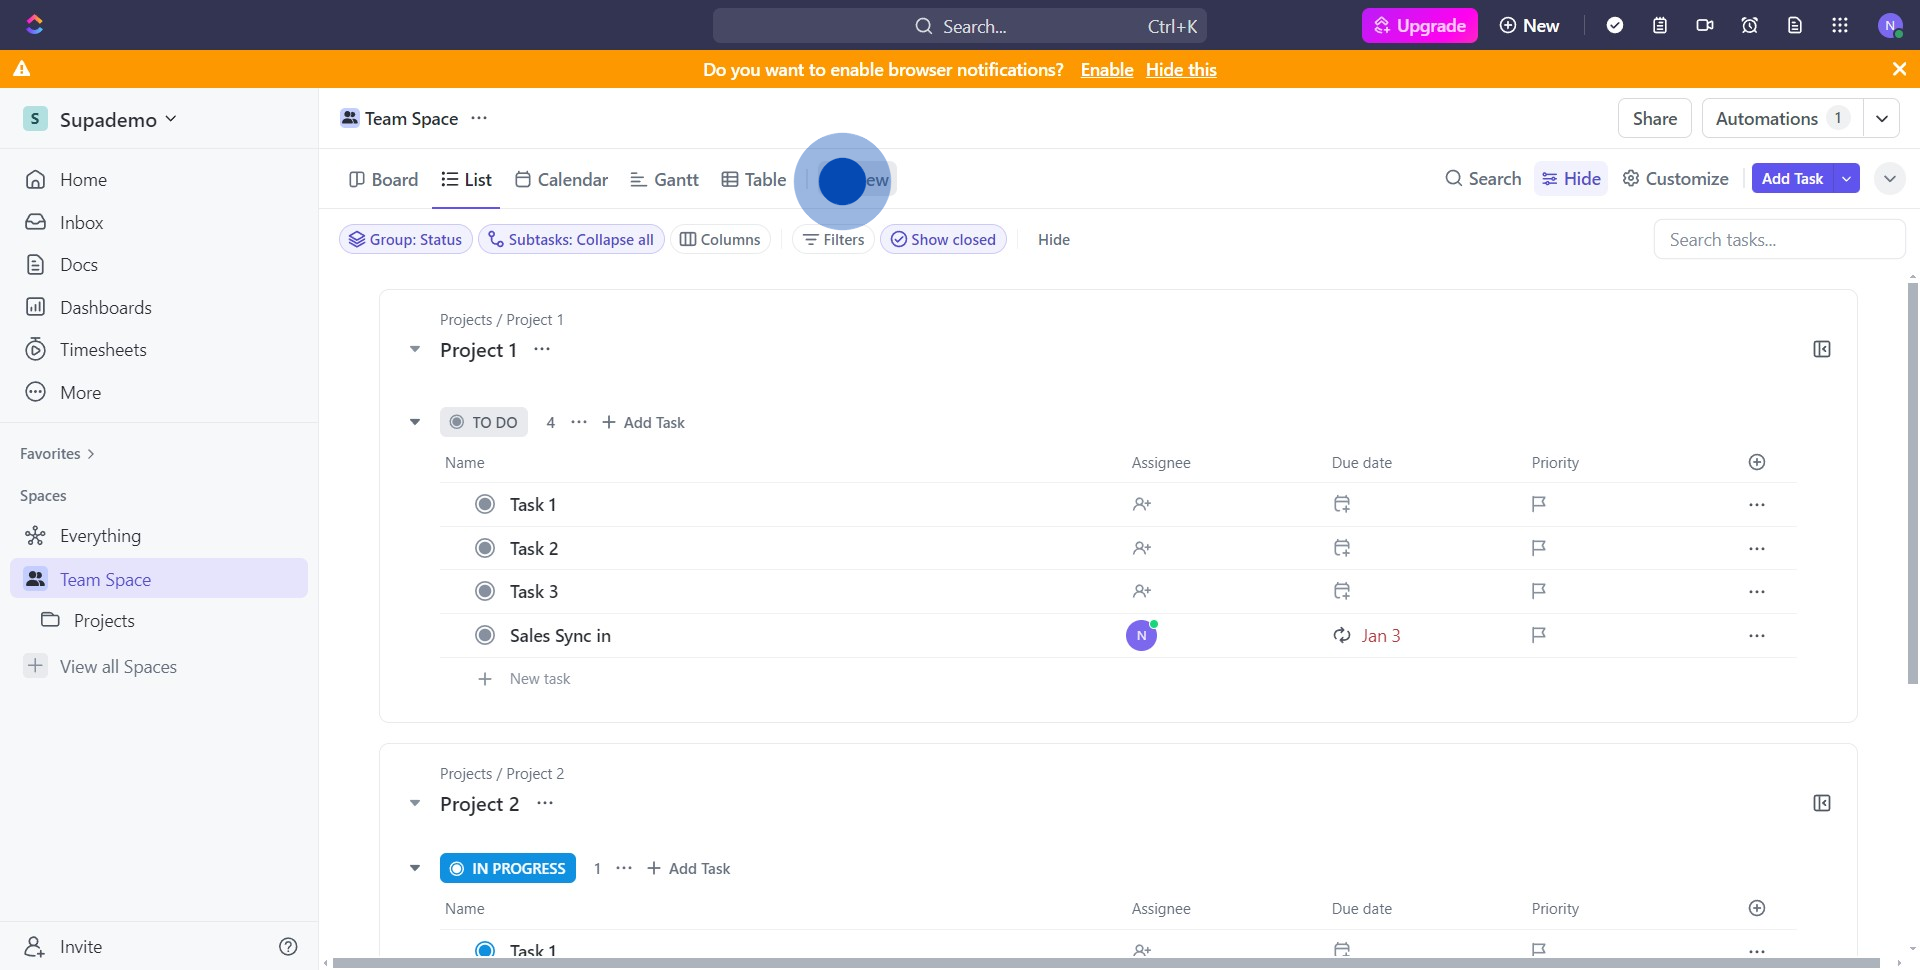
Task: Expand the Add Task dropdown arrow
Action: tap(1847, 179)
